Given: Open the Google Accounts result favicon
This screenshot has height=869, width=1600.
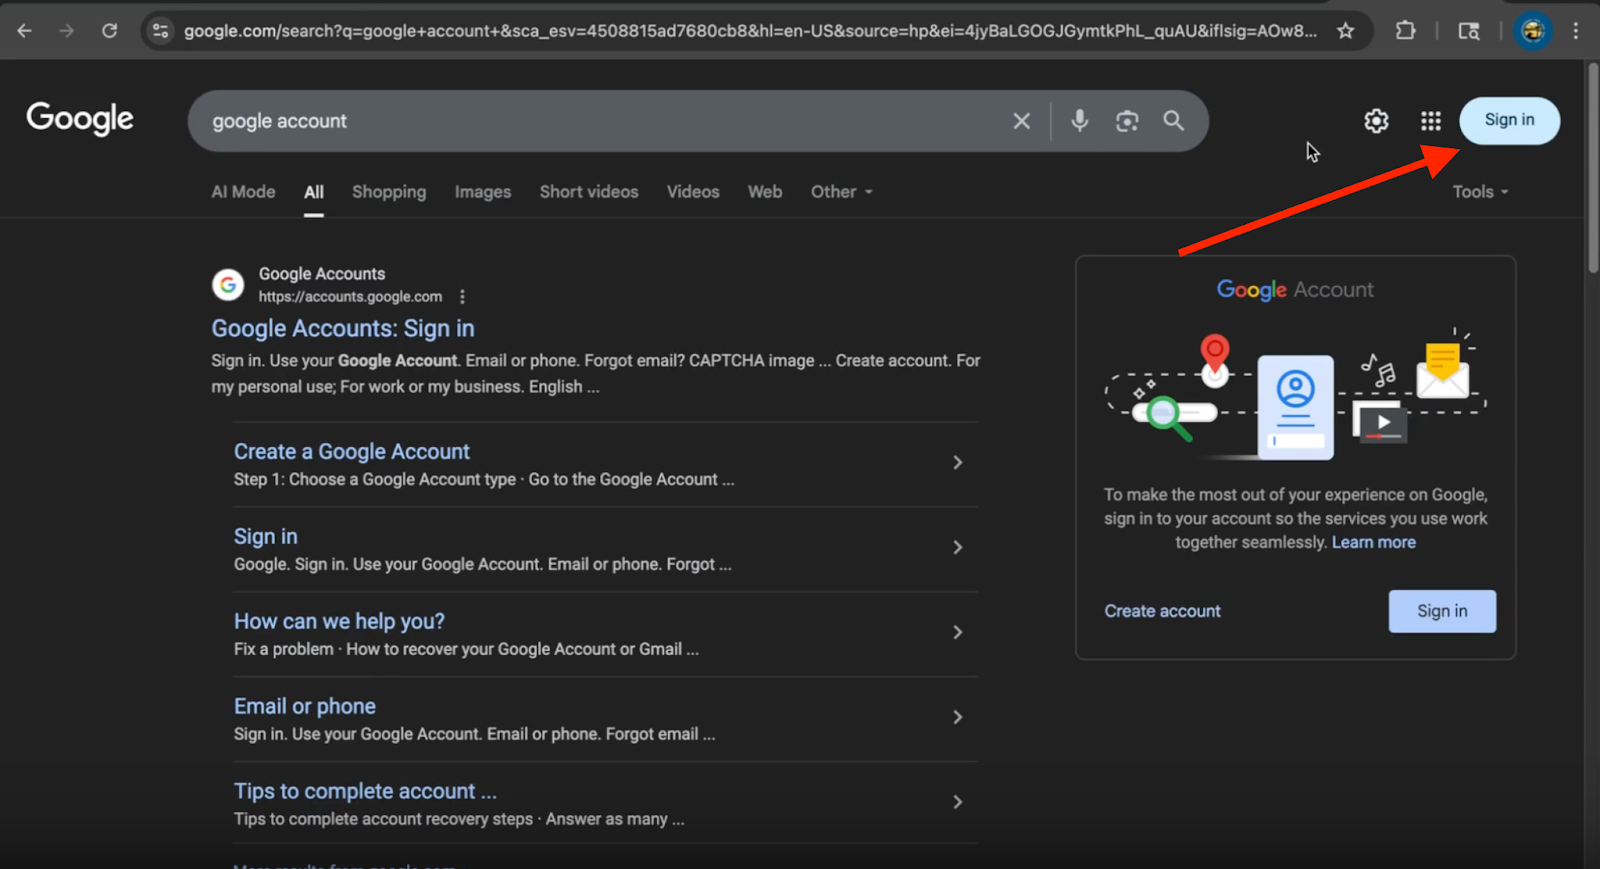Looking at the screenshot, I should tap(228, 285).
